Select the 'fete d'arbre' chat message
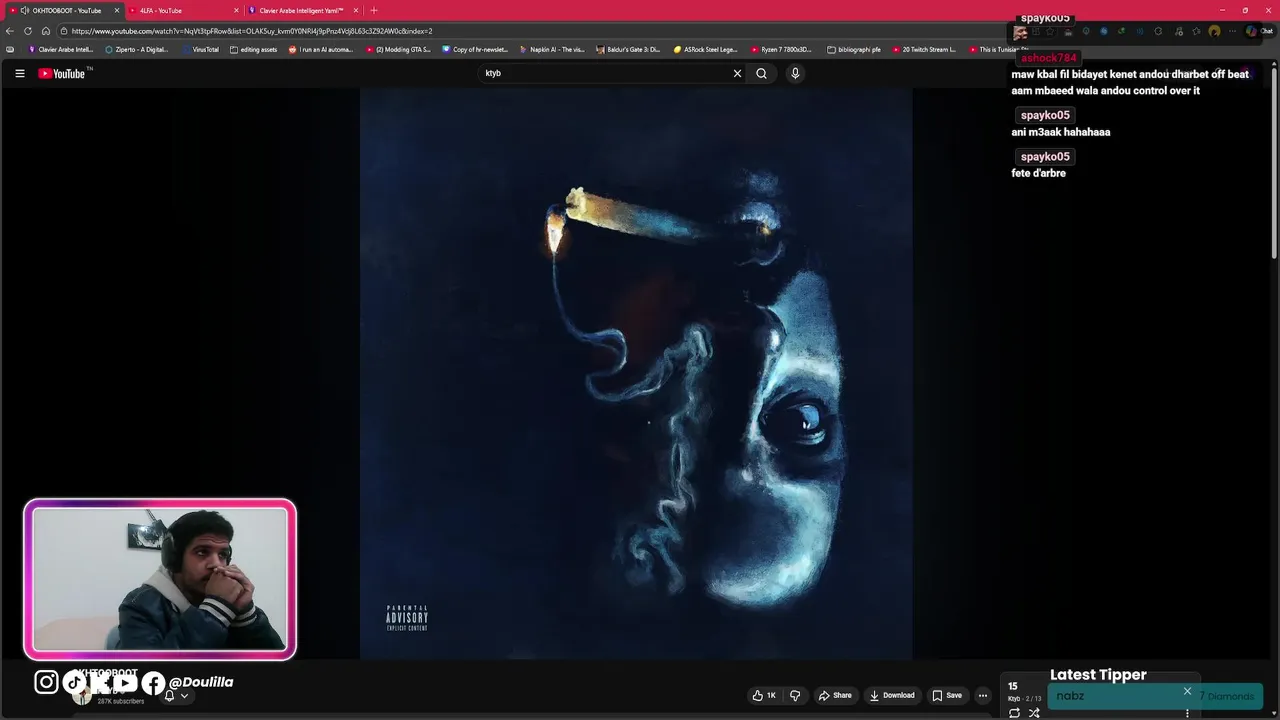The height and width of the screenshot is (720, 1280). (1038, 173)
